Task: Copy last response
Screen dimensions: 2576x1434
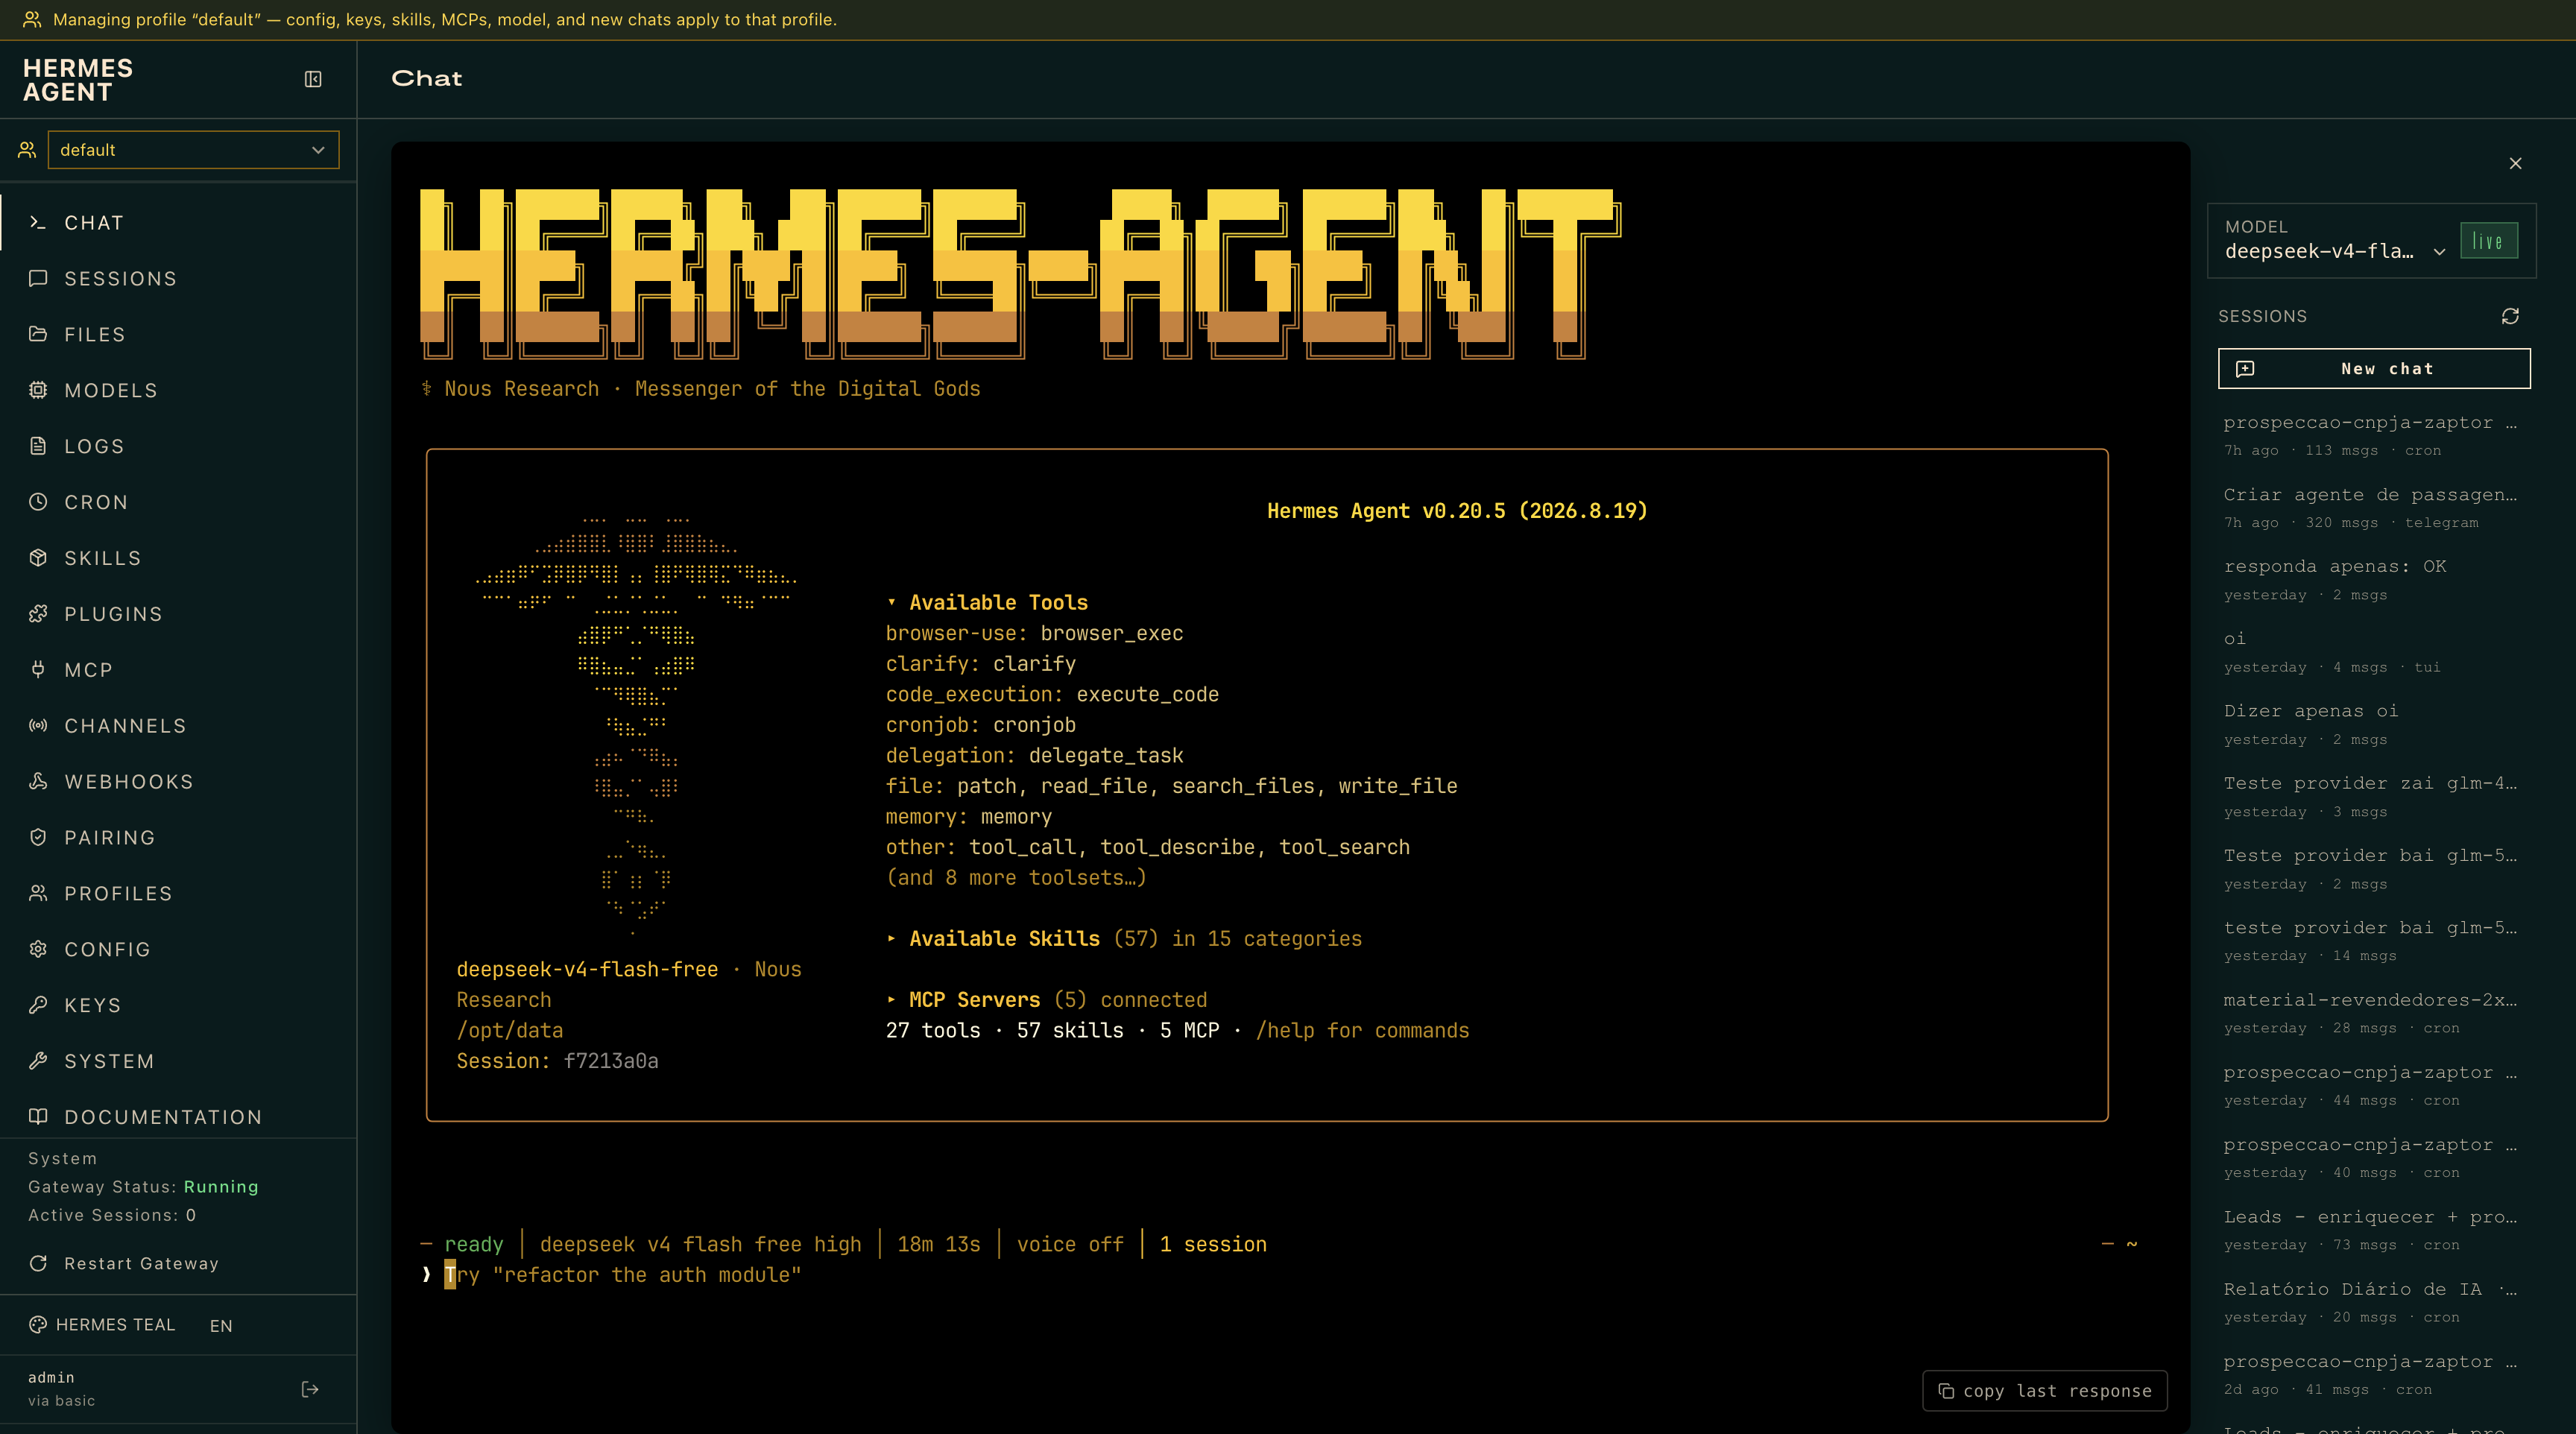Action: pos(2044,1391)
